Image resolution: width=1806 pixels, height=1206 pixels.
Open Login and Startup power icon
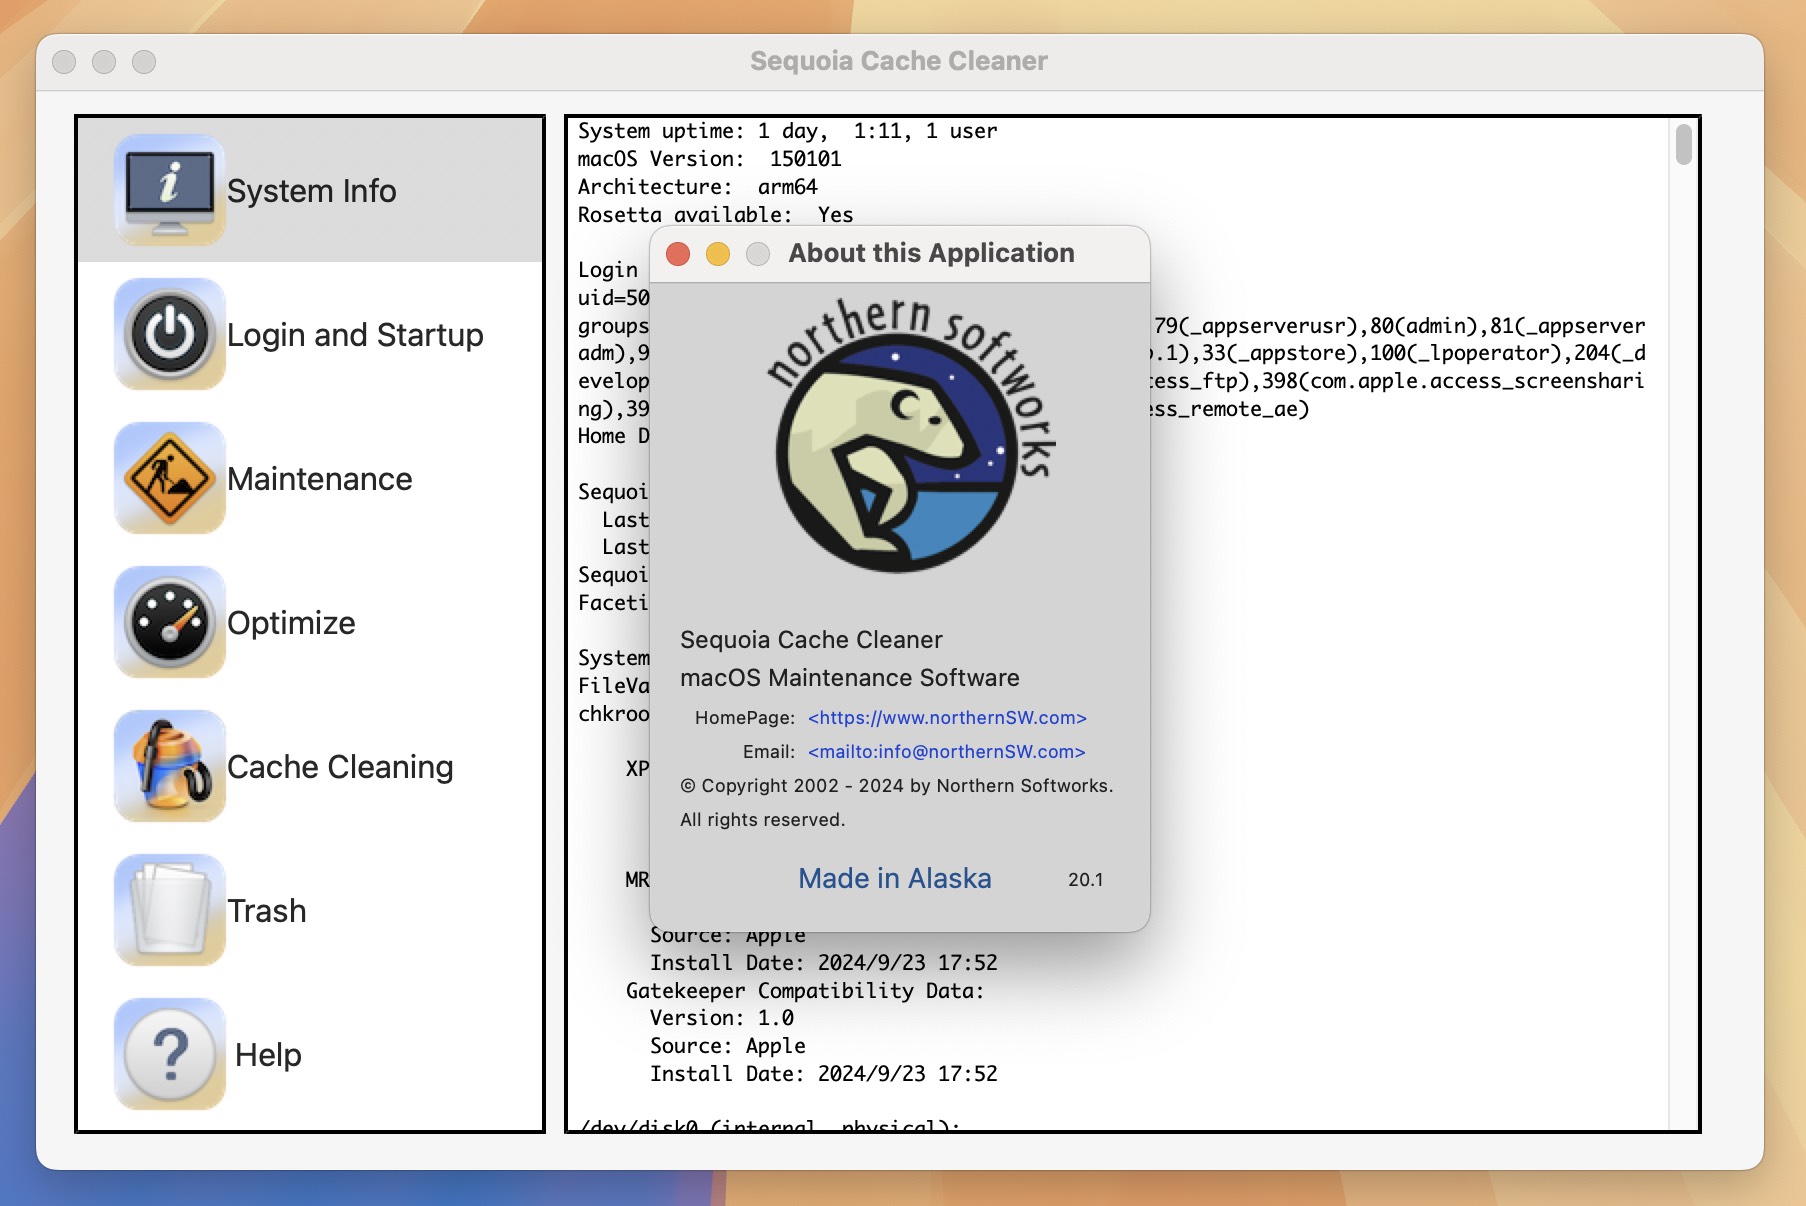point(169,334)
